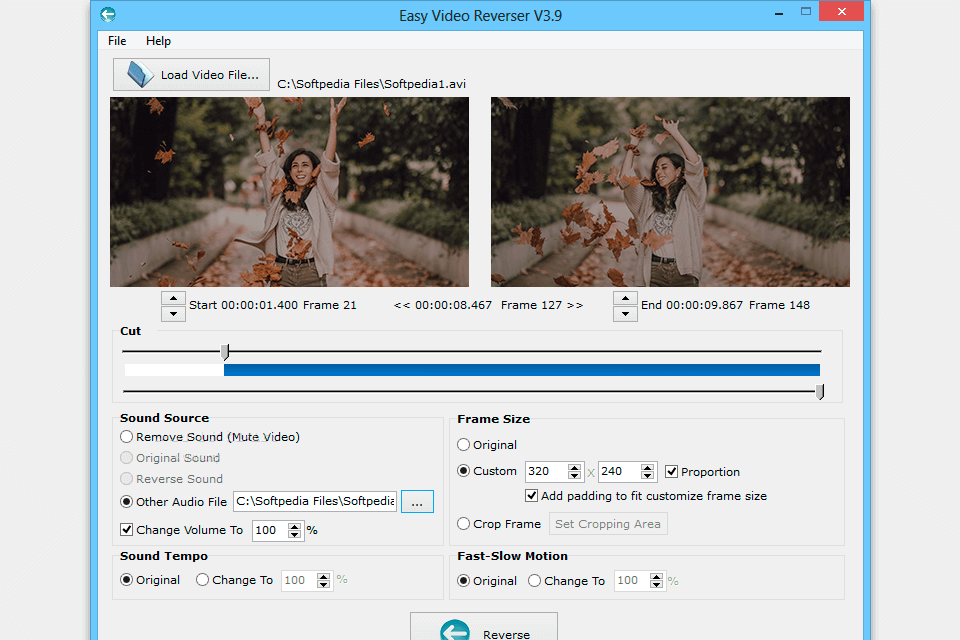Select Original under Frame Size
Screen dimensions: 960x640
487,445
